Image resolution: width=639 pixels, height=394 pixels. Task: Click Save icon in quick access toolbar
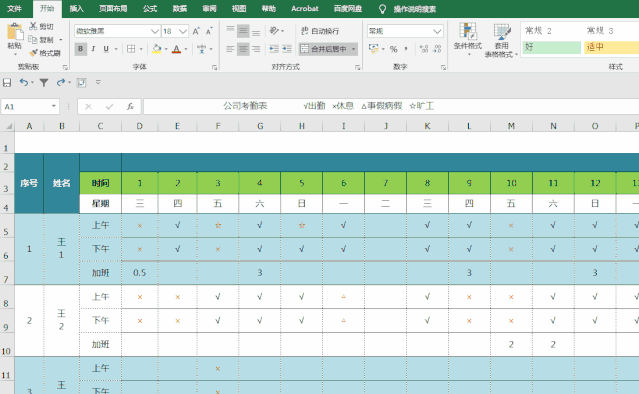point(7,83)
